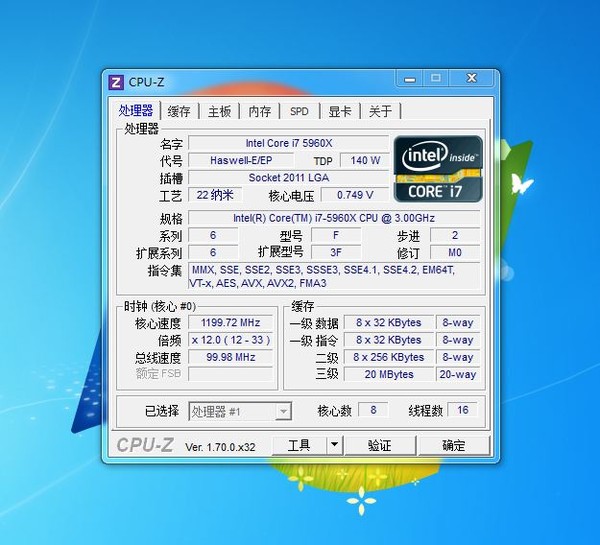Viewport: 600px width, 545px height.
Task: Click the Intel Core i7 inside logo
Action: pos(438,169)
